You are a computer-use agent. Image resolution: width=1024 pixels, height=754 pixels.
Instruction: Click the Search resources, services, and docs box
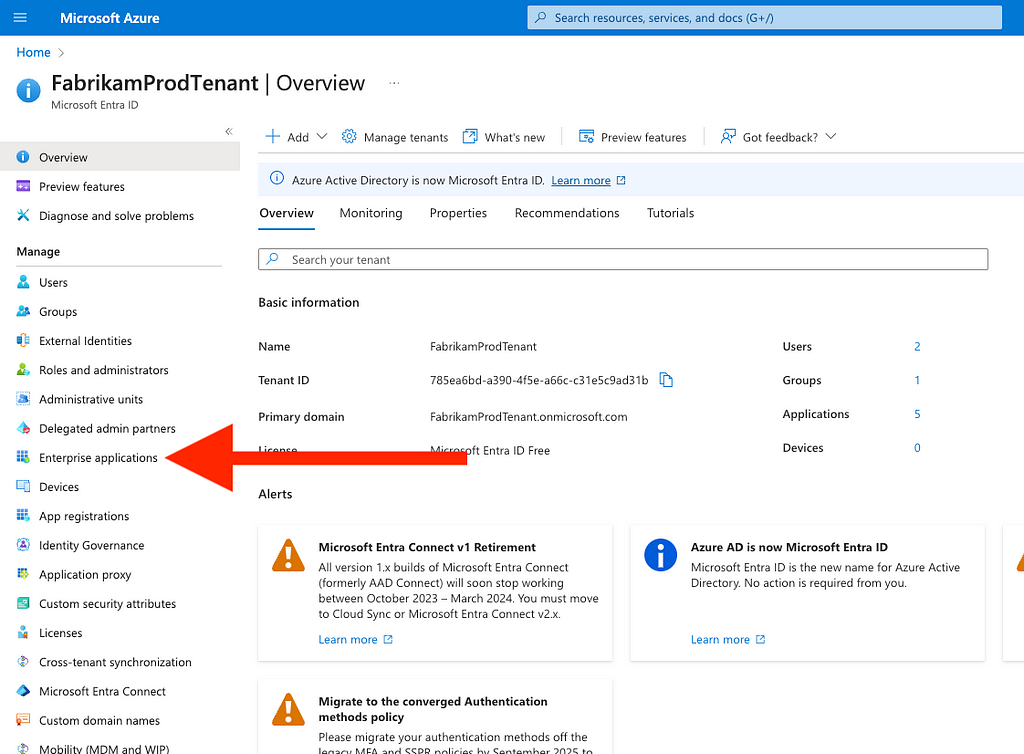[x=764, y=18]
